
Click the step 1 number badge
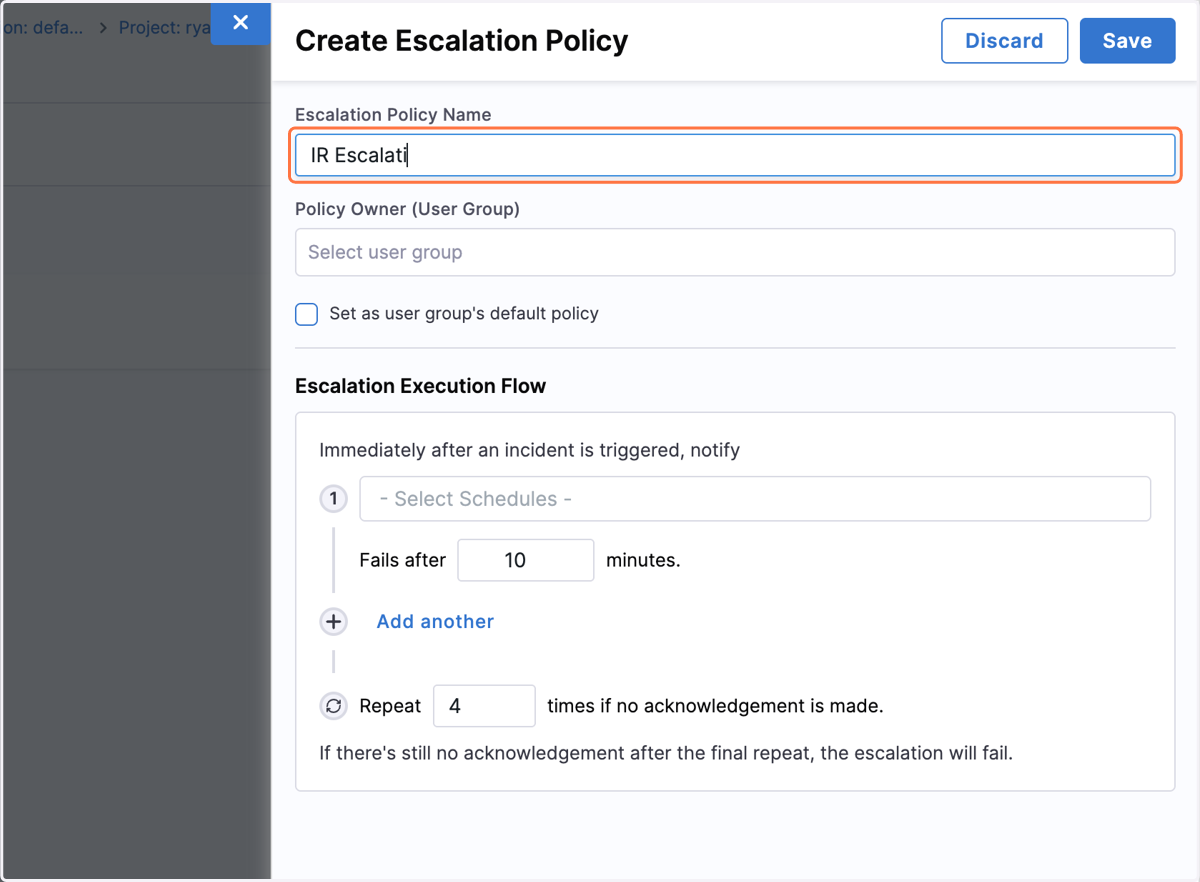pos(333,498)
